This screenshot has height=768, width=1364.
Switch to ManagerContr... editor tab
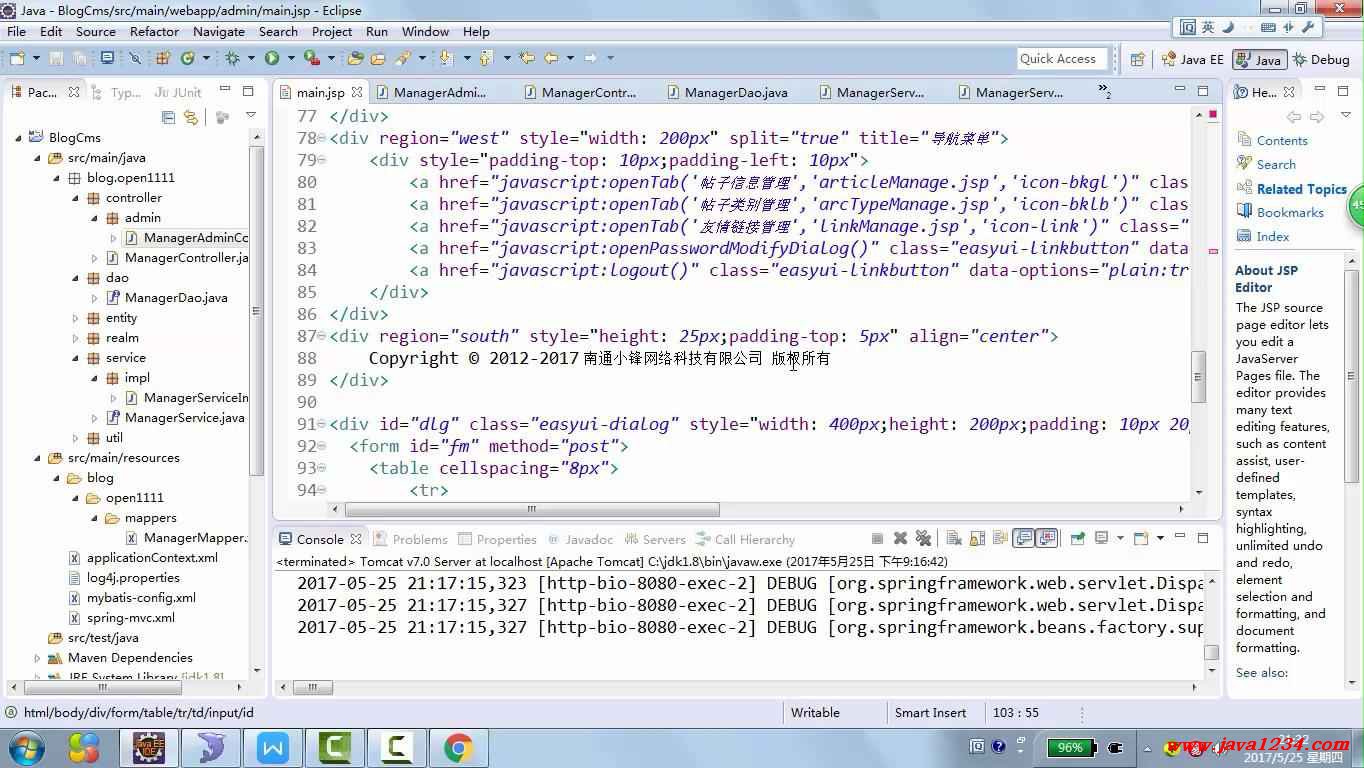click(x=580, y=92)
